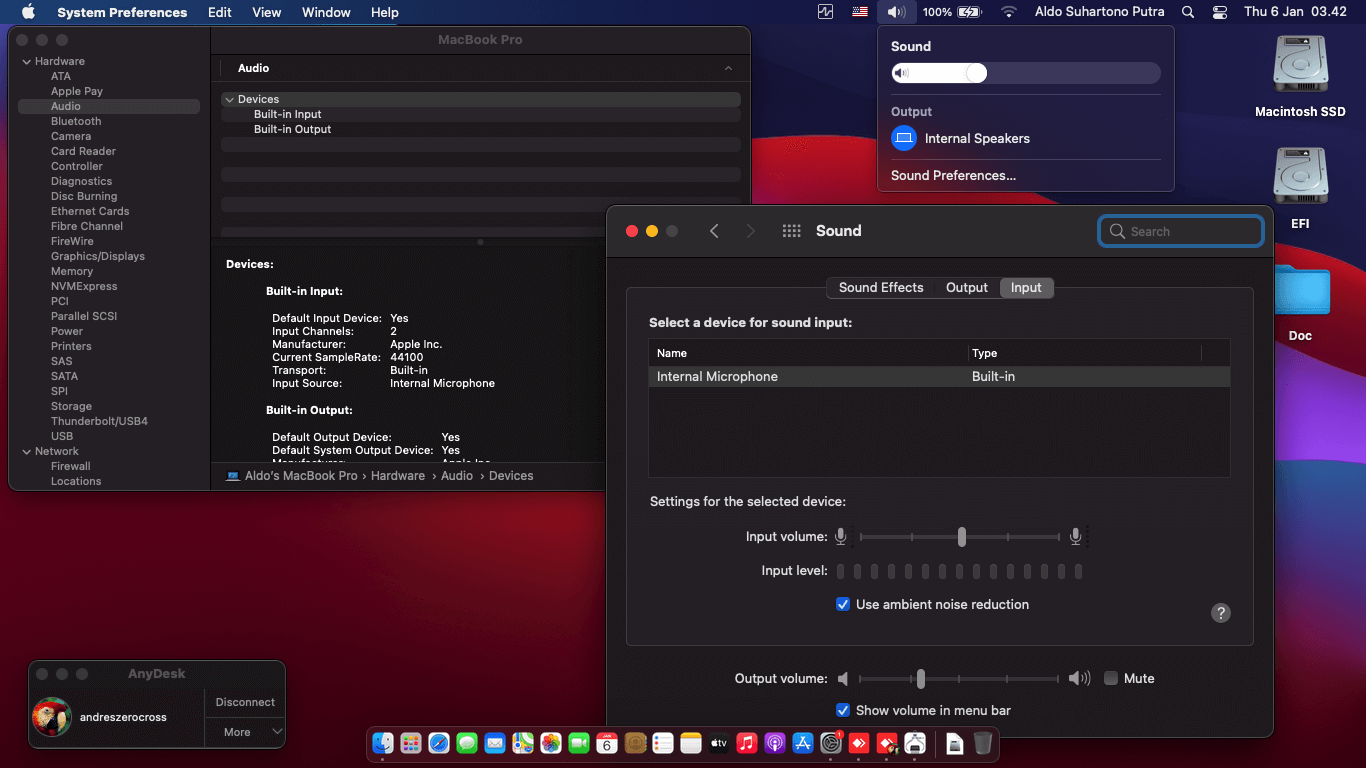Select Bluetooth in the Hardware sidebar
This screenshot has height=768, width=1366.
tap(76, 121)
